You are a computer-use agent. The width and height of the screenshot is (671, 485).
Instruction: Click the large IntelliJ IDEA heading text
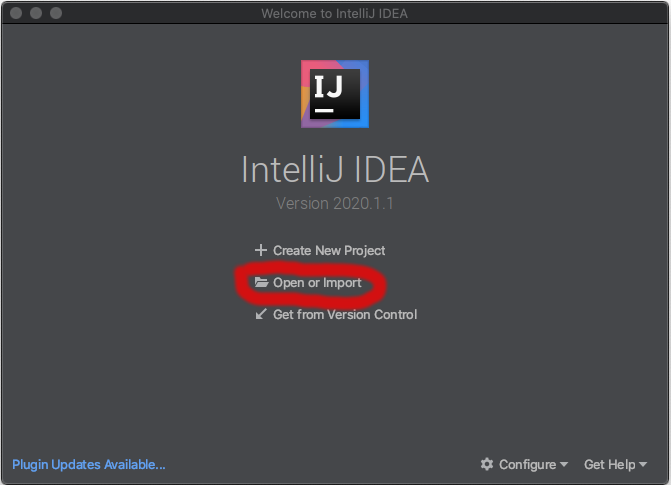(x=335, y=169)
